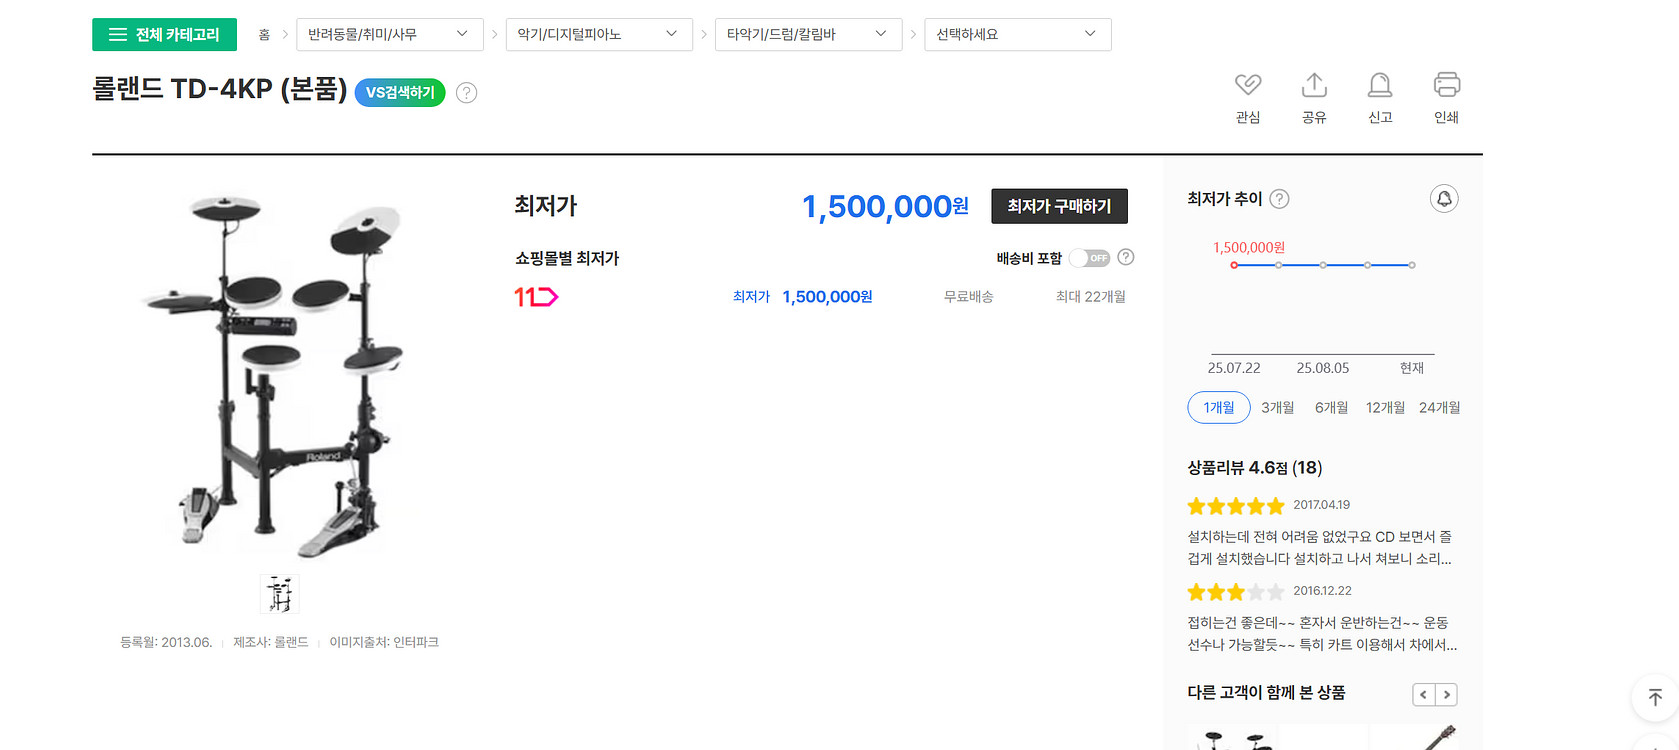1679x750 pixels.
Task: Open help icon next to VS검색하기
Action: 466,93
